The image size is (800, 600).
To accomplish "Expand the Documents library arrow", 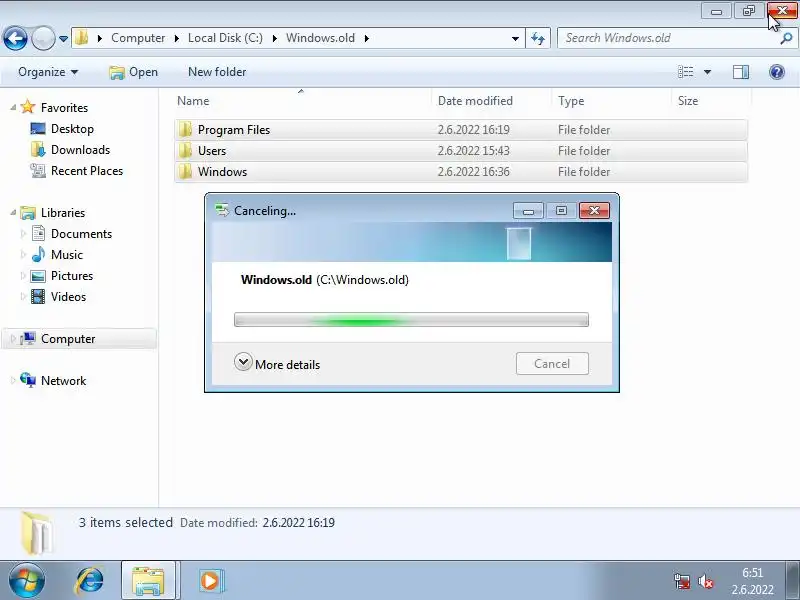I will (x=23, y=234).
